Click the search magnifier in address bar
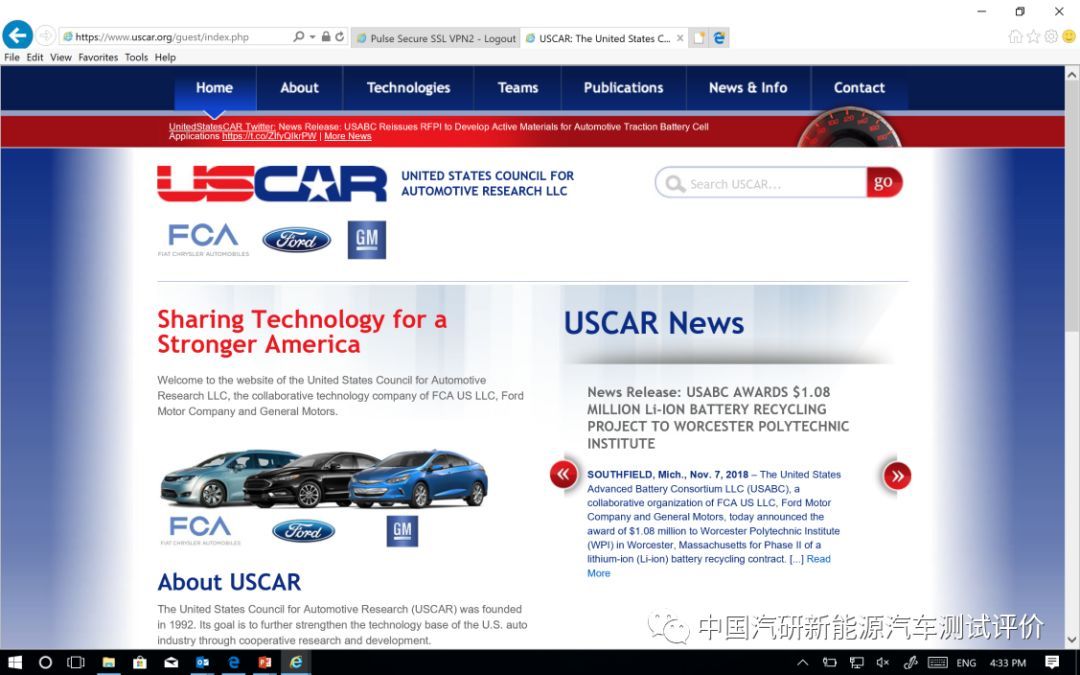1080x675 pixels. [298, 37]
